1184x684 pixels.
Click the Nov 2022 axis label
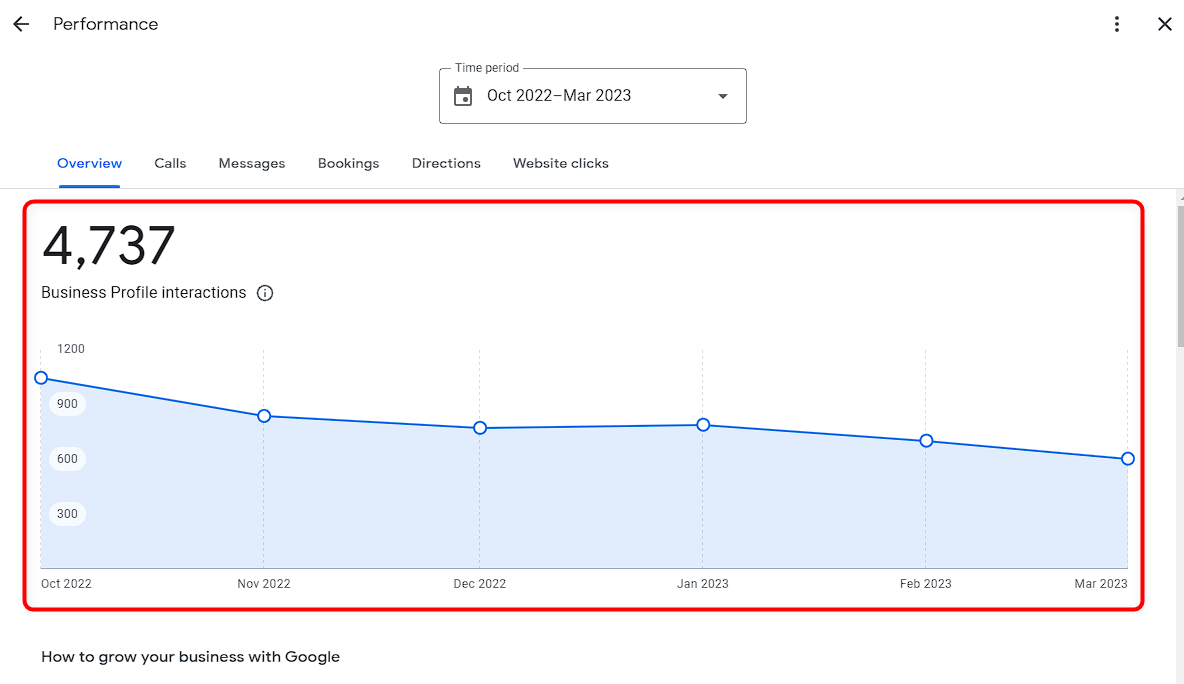click(x=264, y=583)
